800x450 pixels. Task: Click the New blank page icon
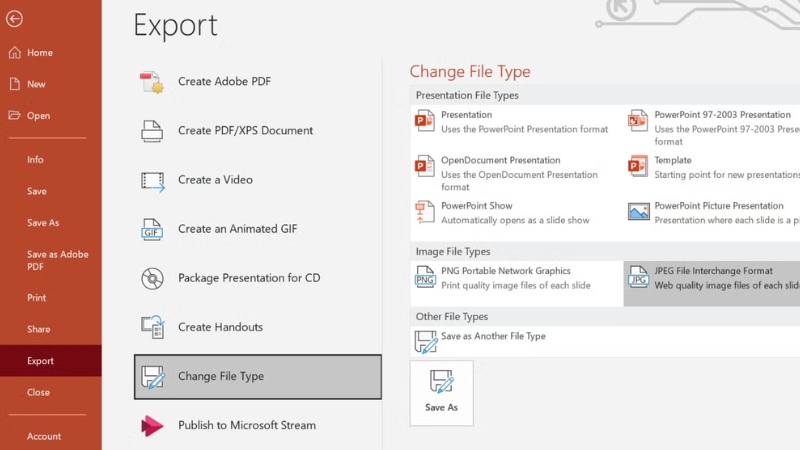click(x=14, y=84)
